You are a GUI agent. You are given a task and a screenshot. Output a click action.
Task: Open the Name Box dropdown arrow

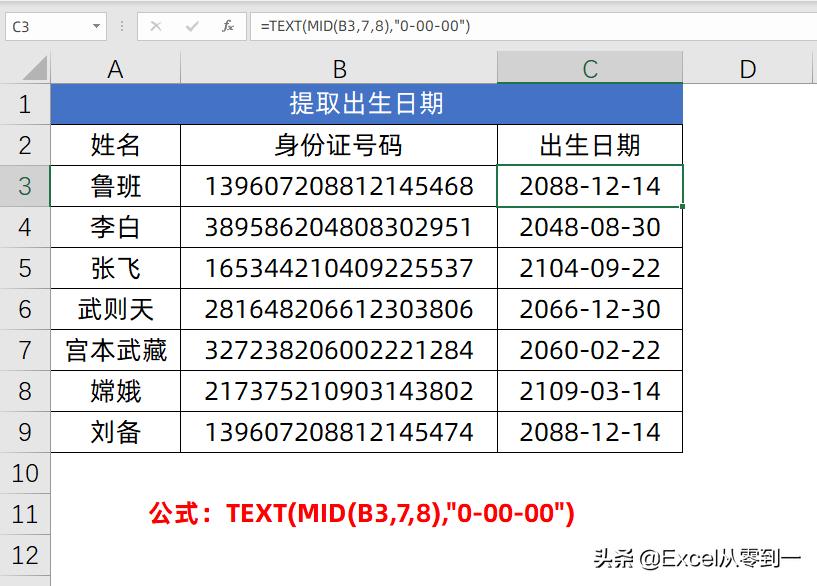point(95,28)
